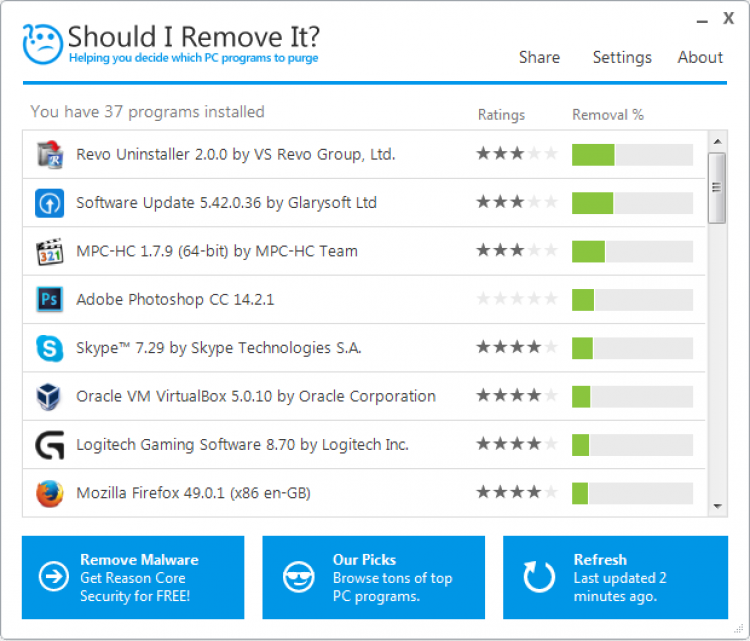Select the Skype program icon
750x641 pixels.
coord(50,348)
